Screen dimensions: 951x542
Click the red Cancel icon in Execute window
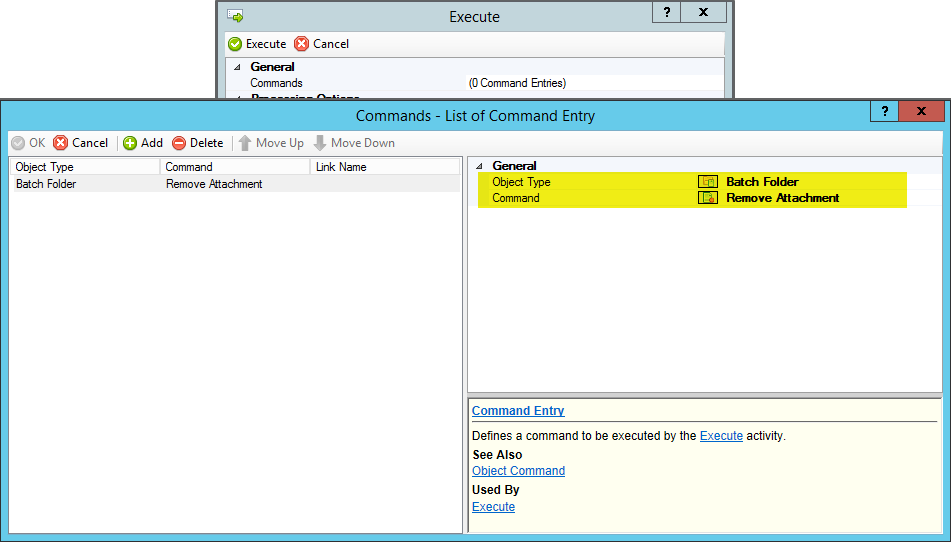[x=301, y=44]
